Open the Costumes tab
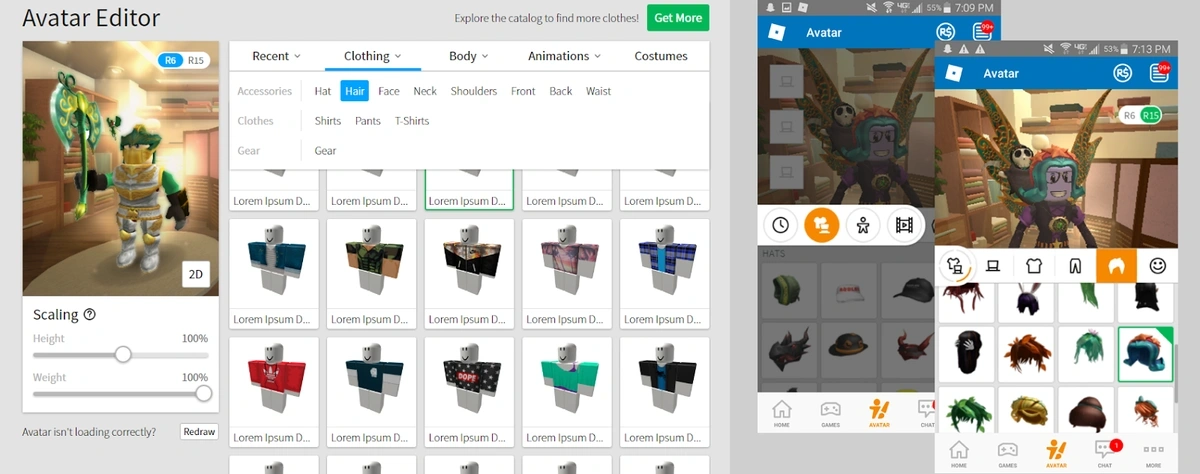Viewport: 1200px width, 474px height. click(x=661, y=56)
